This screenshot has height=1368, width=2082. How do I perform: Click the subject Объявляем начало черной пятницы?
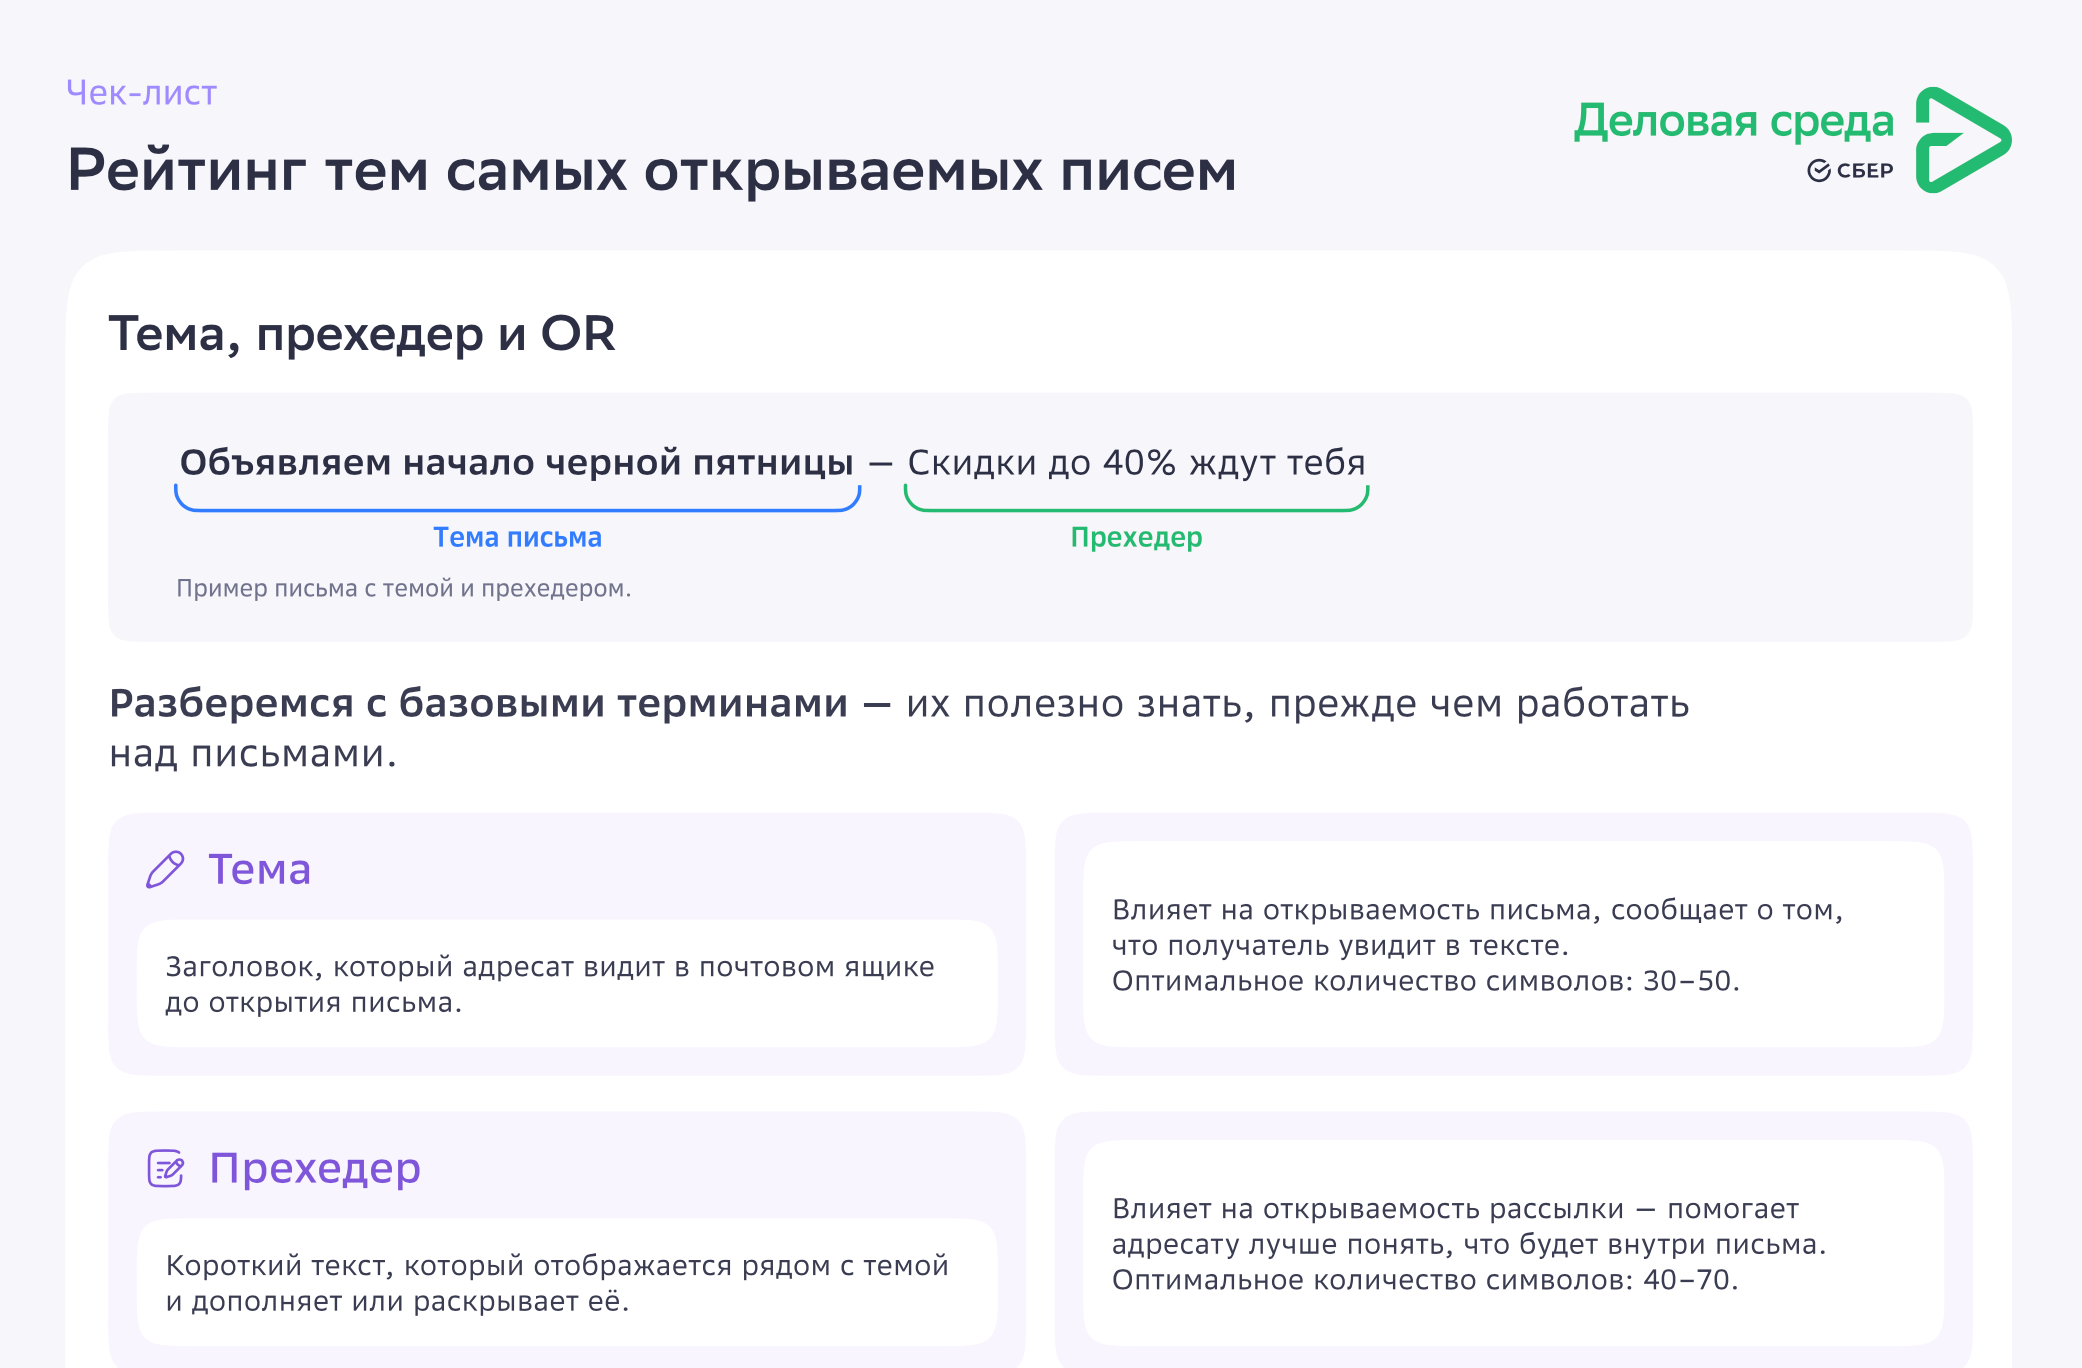click(516, 462)
